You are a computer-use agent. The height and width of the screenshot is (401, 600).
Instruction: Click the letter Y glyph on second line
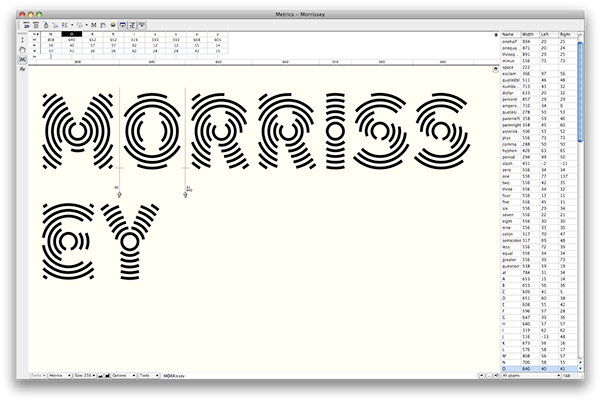point(130,241)
